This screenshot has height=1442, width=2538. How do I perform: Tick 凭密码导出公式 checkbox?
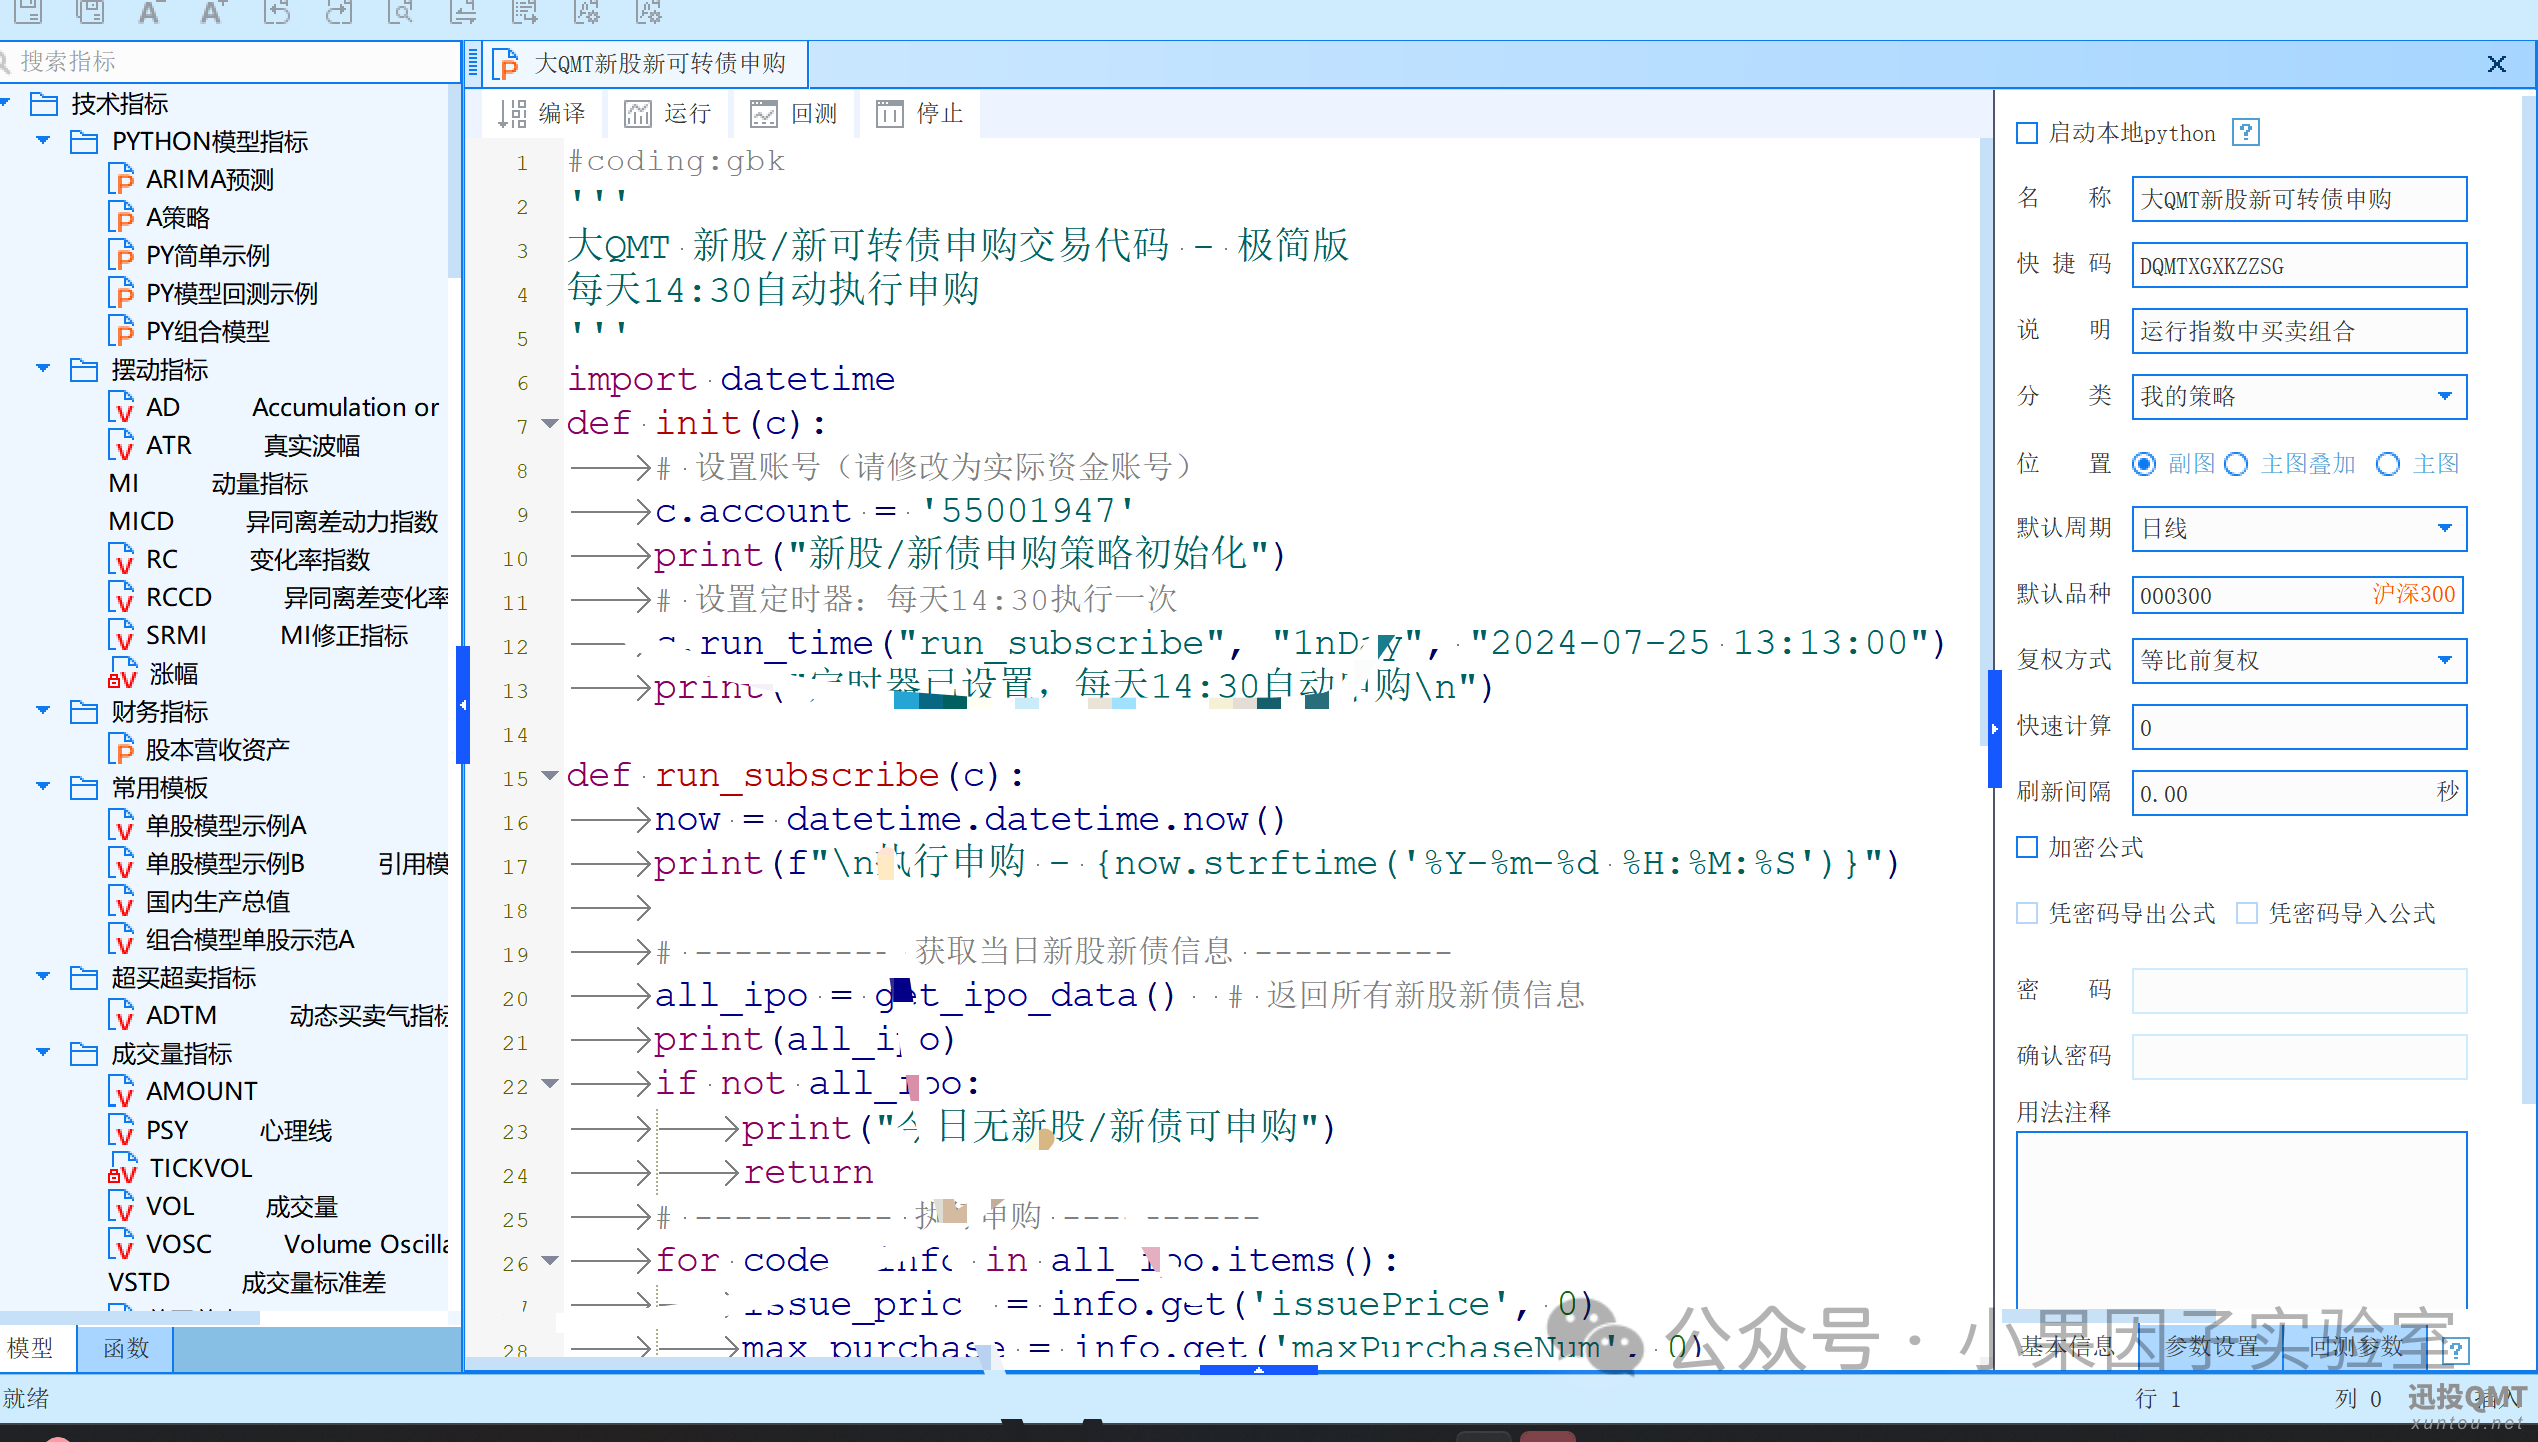click(x=2027, y=913)
